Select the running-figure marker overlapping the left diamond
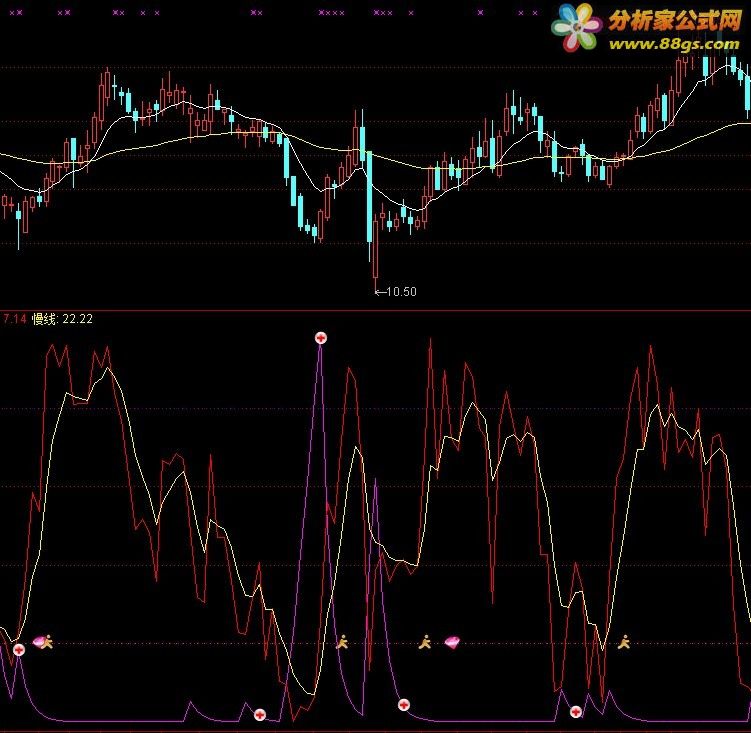Viewport: 751px width, 733px height. coord(47,641)
